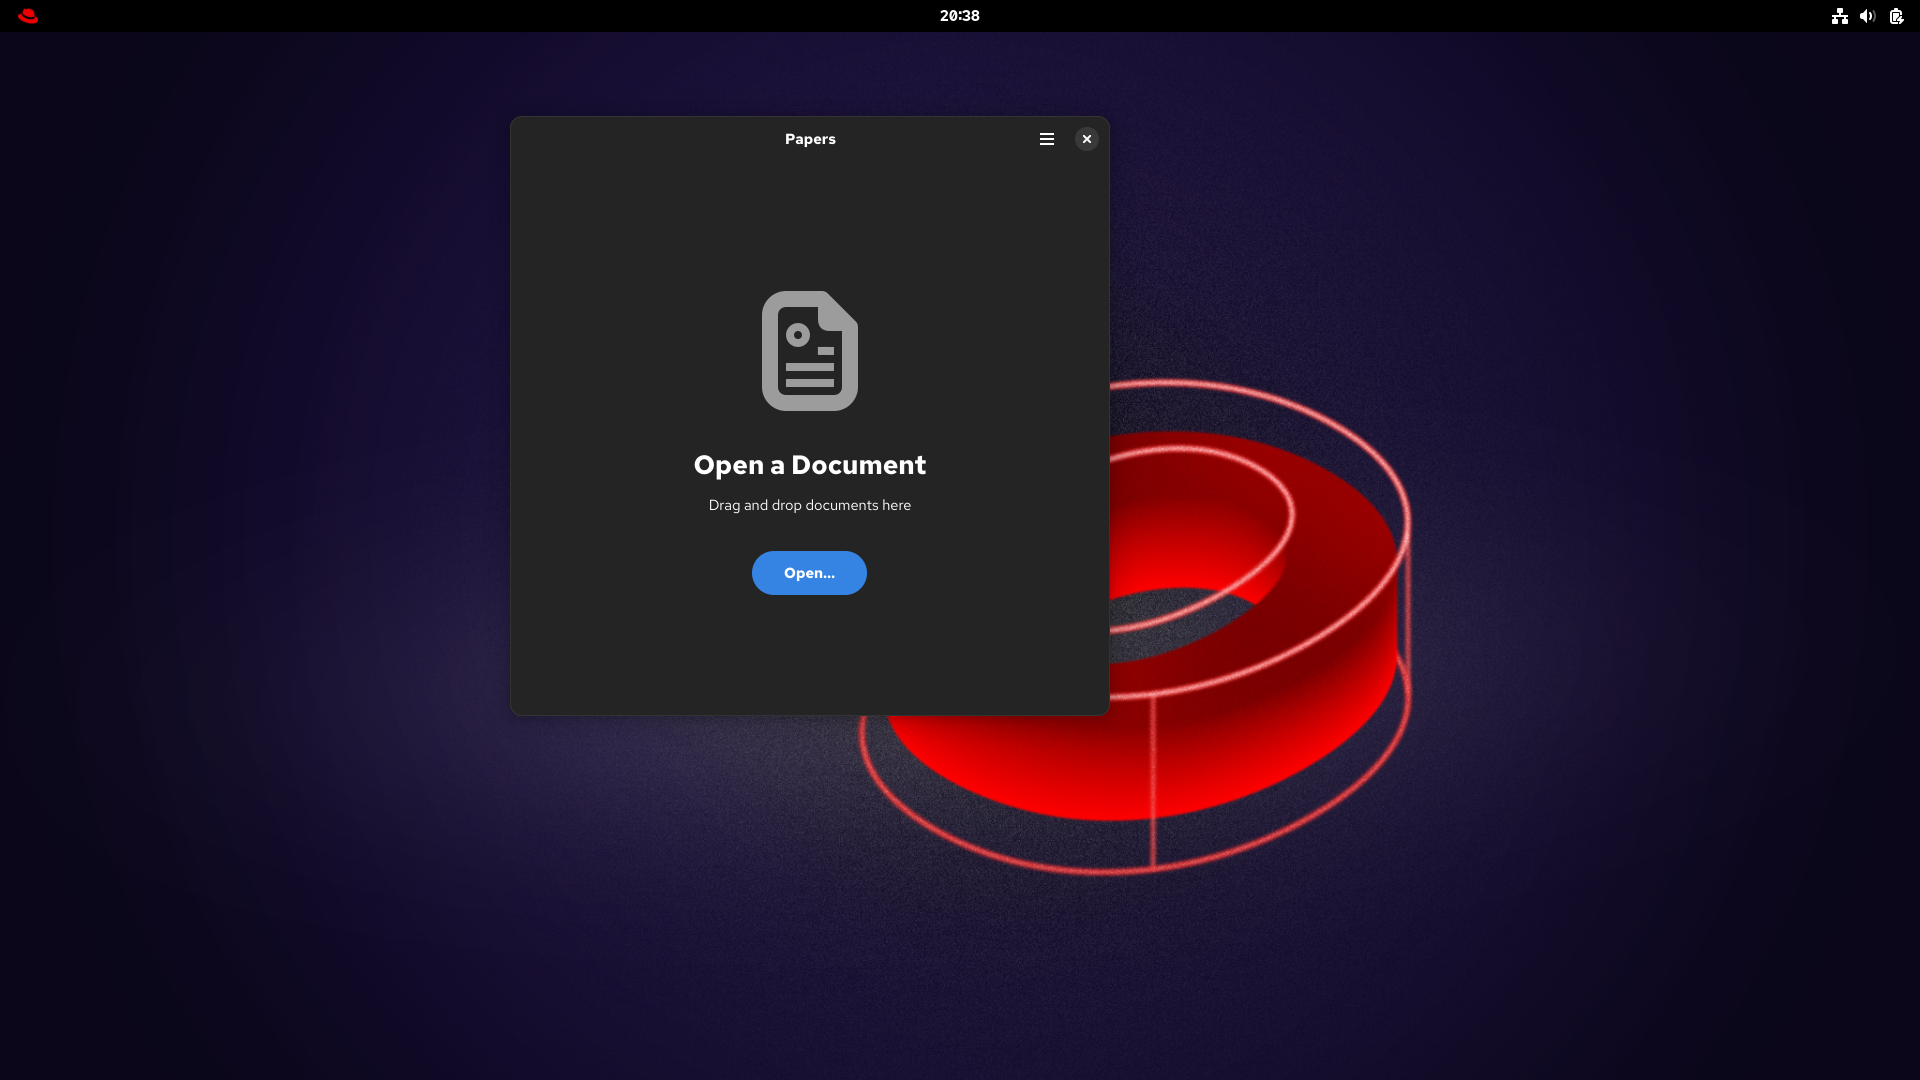Open the Red Hat activities icon
The image size is (1920, 1080).
click(x=28, y=16)
